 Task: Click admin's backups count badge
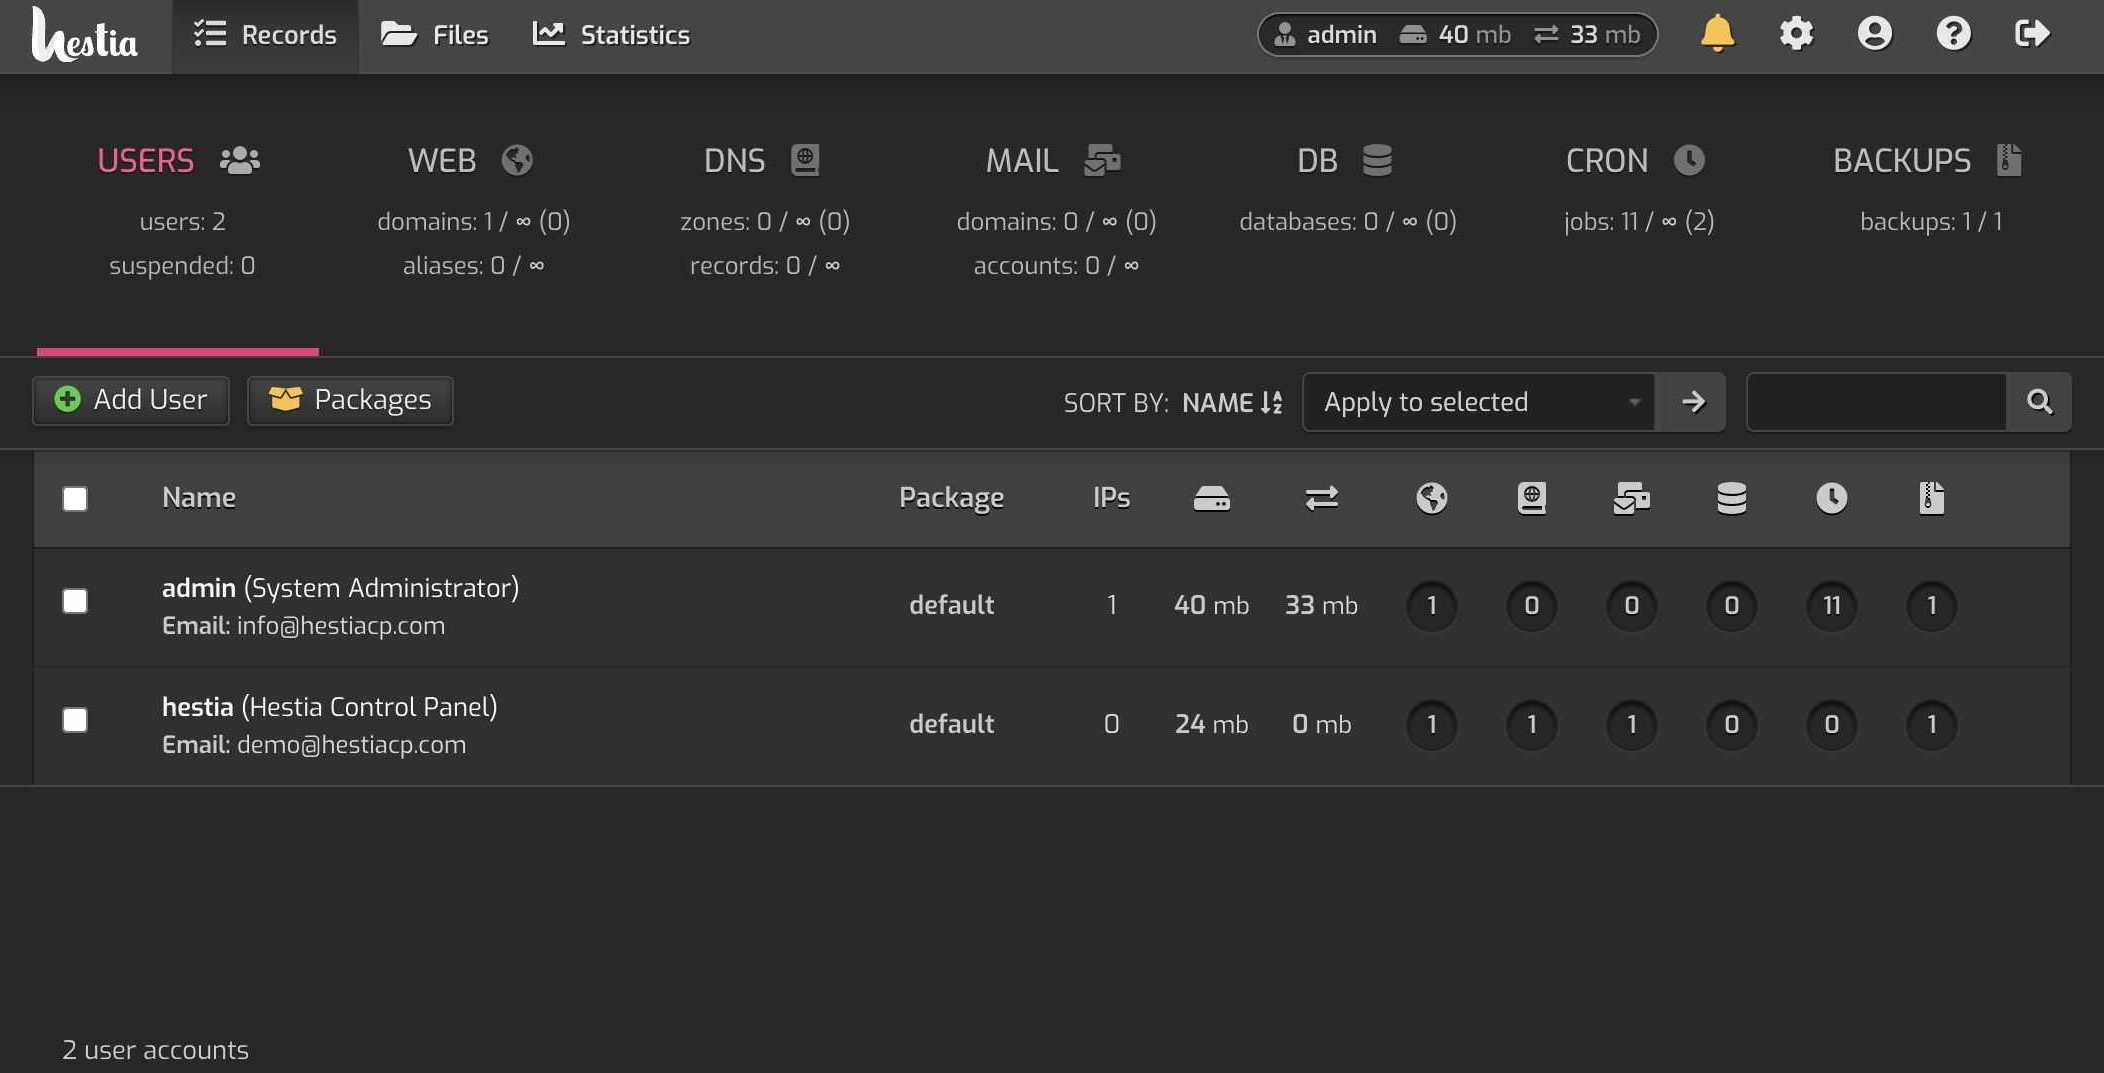[1931, 605]
